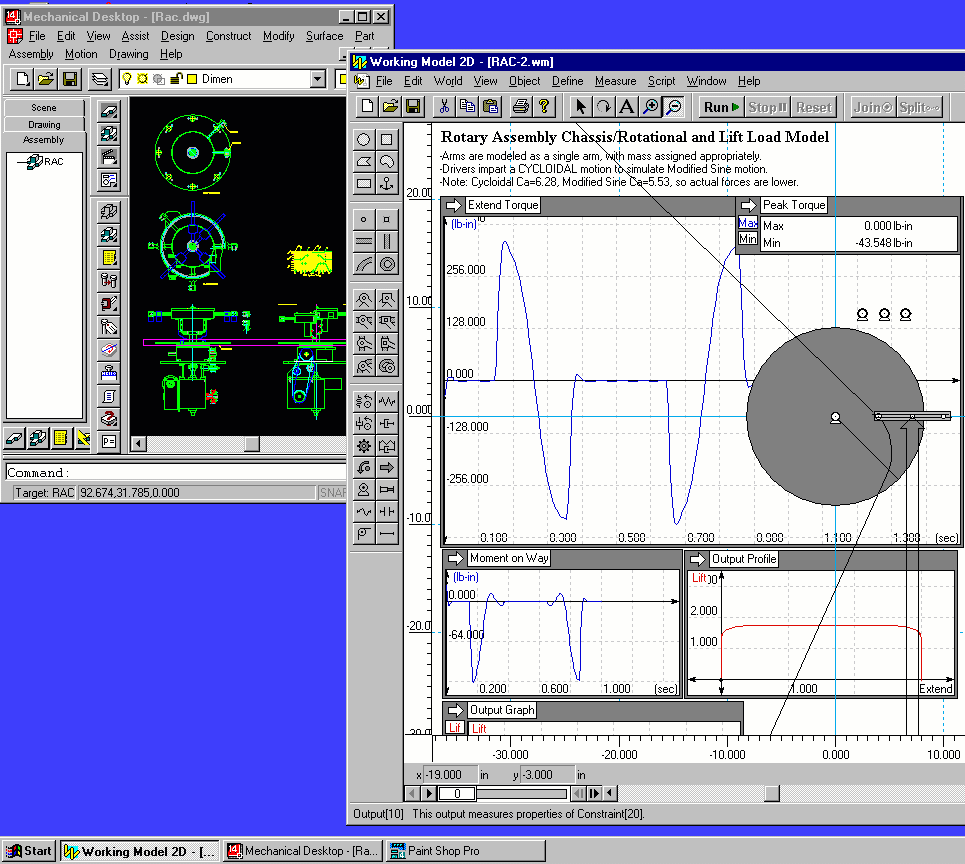Image resolution: width=965 pixels, height=864 pixels.
Task: Click Working Model horizontal scrollbar thumb
Action: [x=772, y=793]
